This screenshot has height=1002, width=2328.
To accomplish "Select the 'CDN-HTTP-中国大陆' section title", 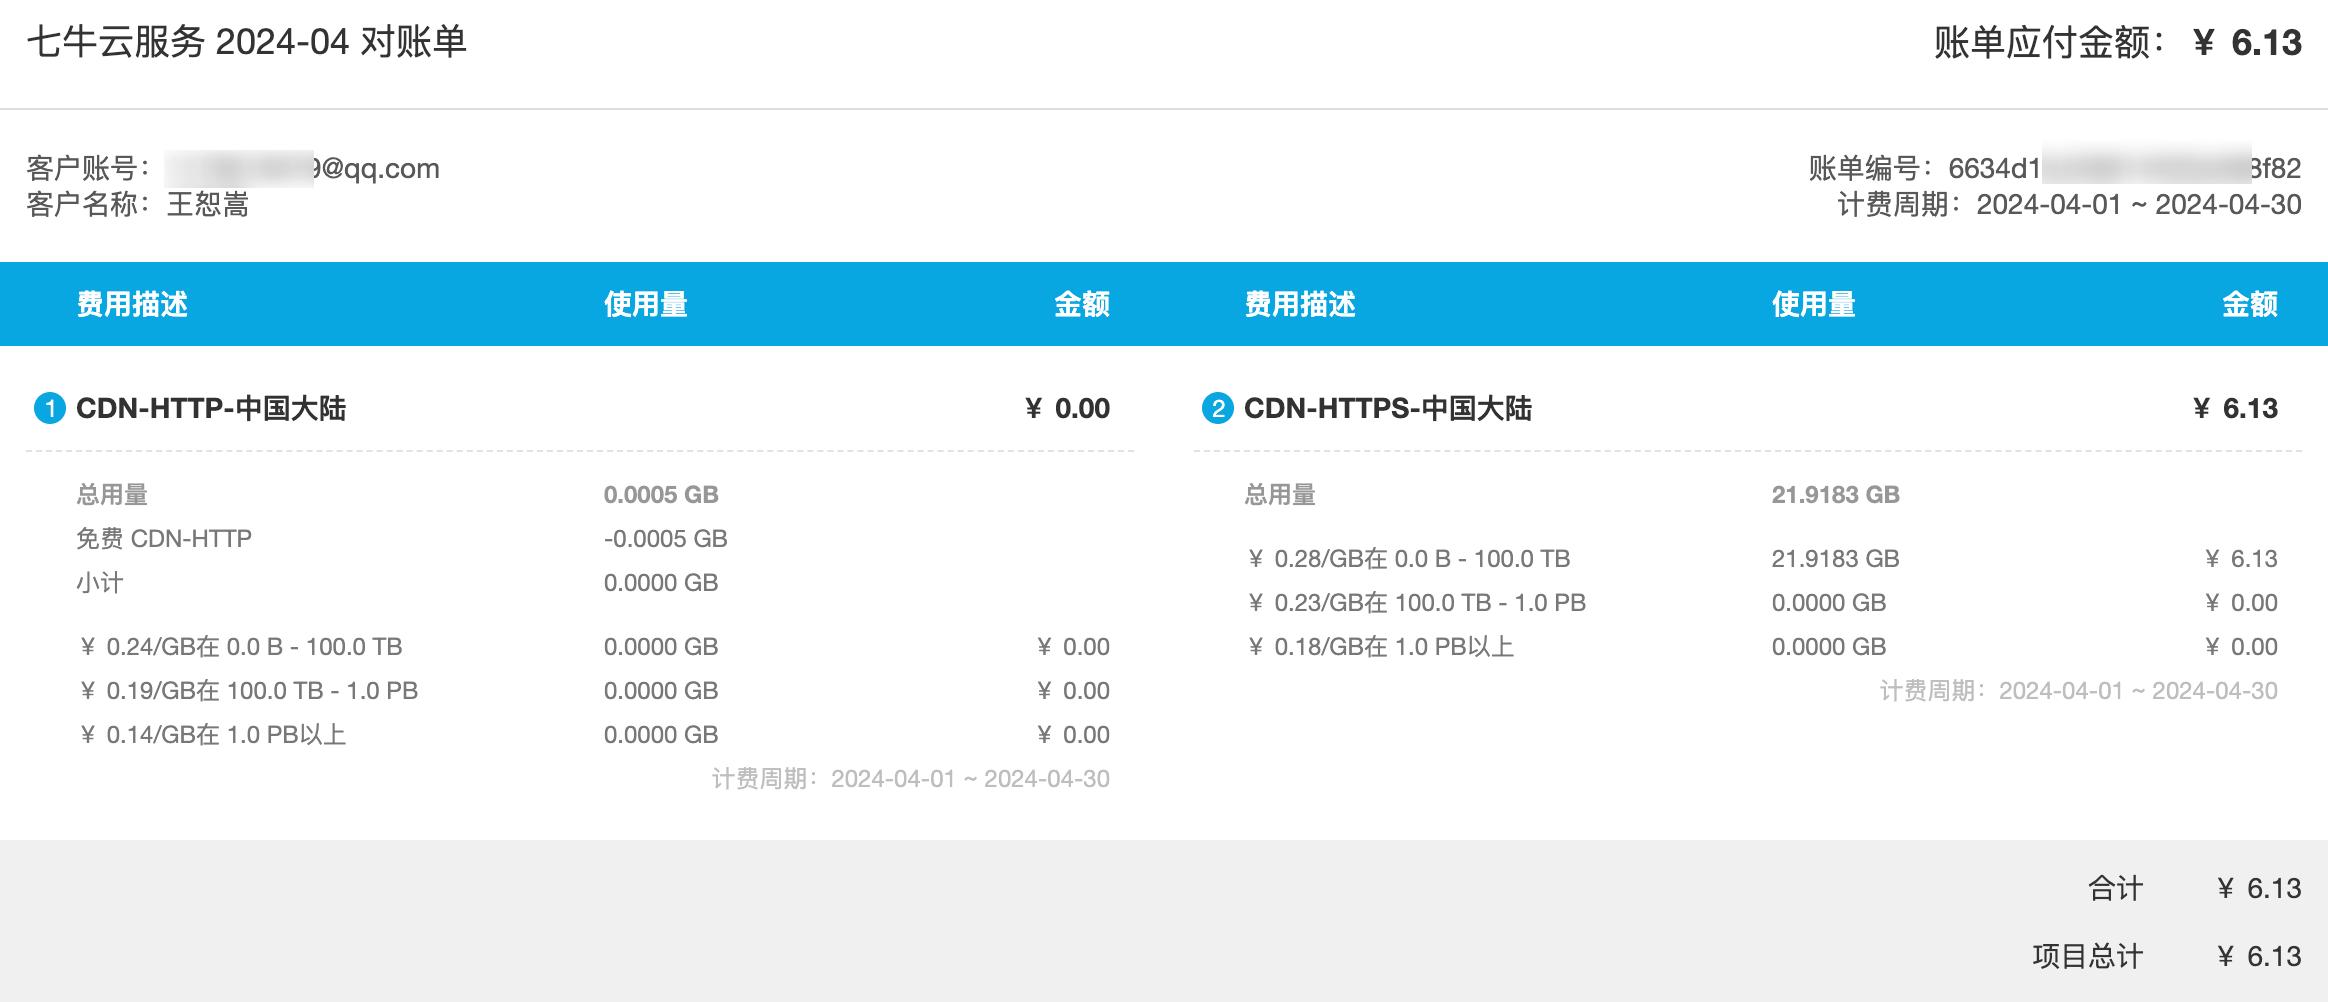I will pyautogui.click(x=211, y=408).
